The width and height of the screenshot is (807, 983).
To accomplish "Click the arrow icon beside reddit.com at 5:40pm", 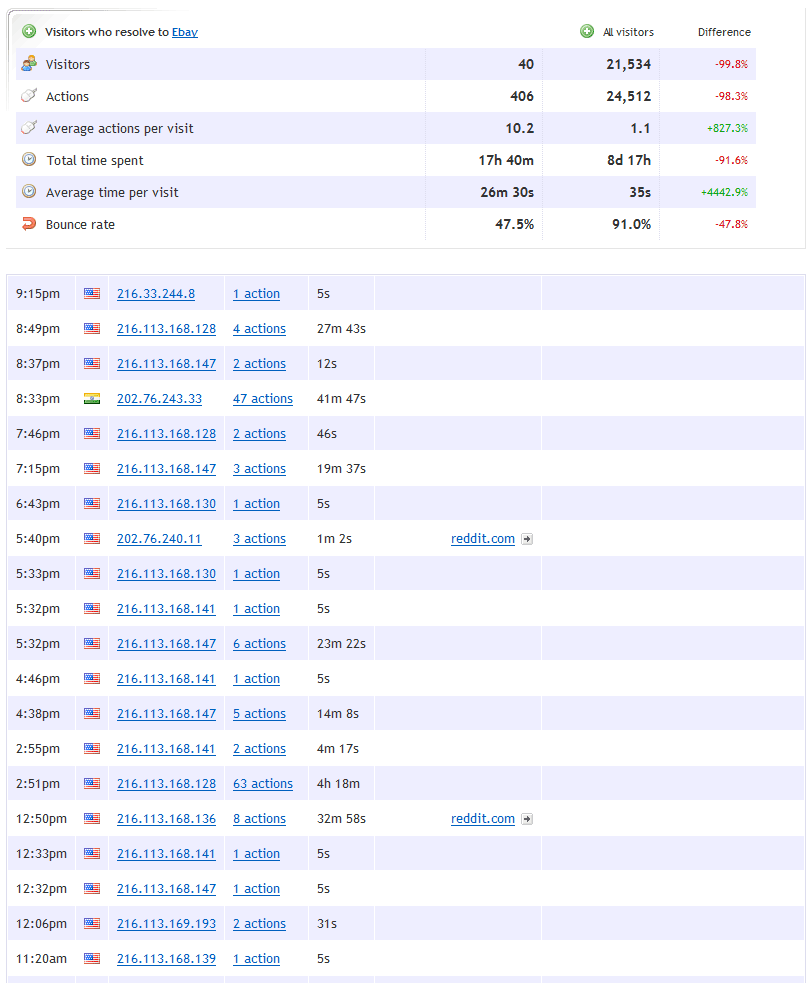I will point(527,539).
